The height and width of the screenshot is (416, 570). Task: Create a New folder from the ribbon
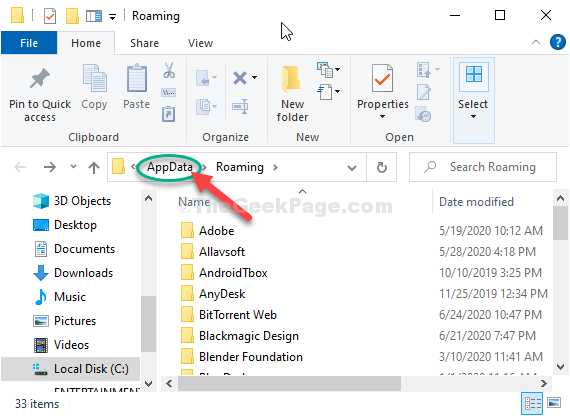tap(292, 93)
